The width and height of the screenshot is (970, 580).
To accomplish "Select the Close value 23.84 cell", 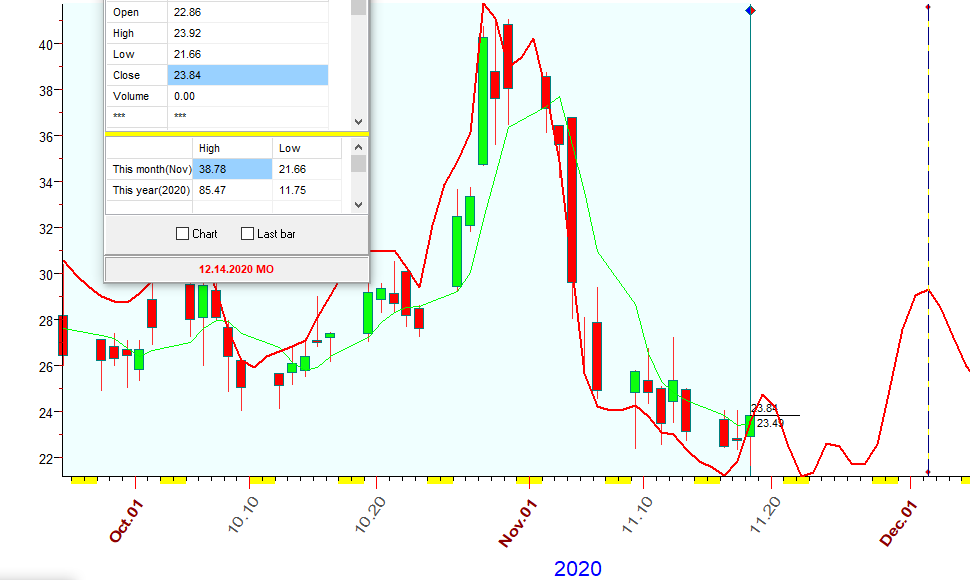I will [x=247, y=75].
